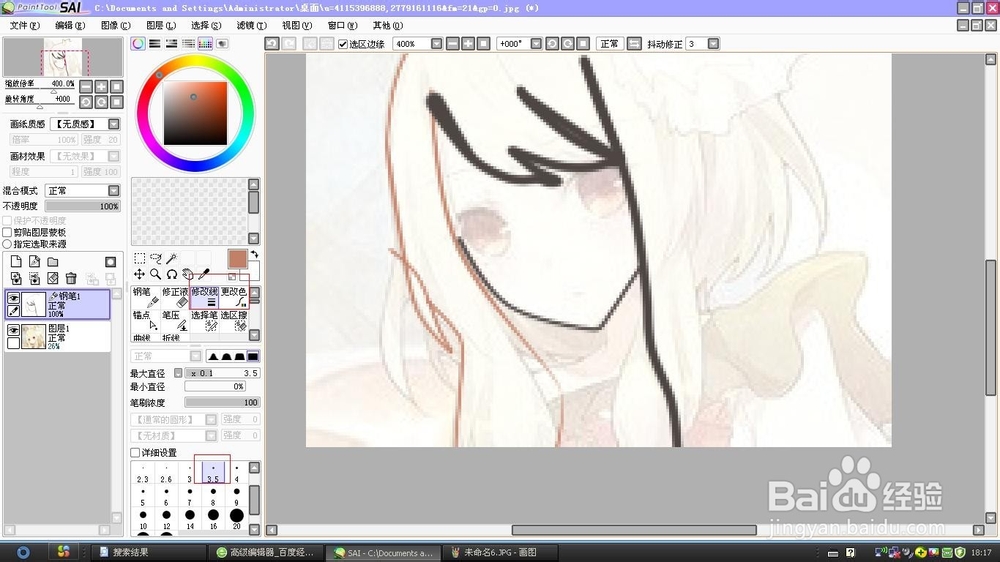Hide the 图层1 layer with eye icon
Screen dimensions: 1000x562
point(13,330)
